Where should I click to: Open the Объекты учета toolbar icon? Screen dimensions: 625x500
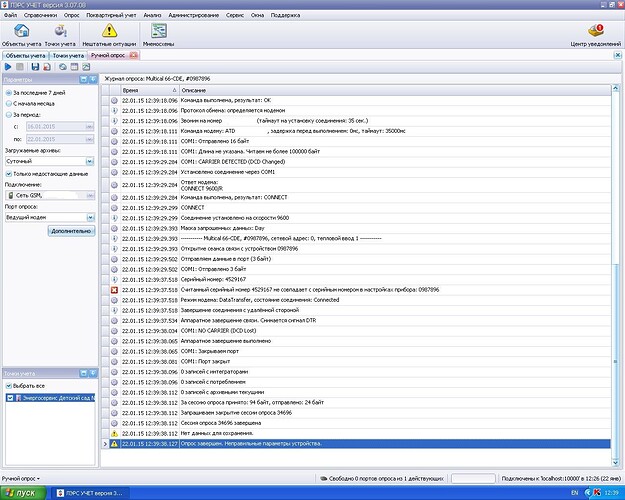pyautogui.click(x=22, y=35)
